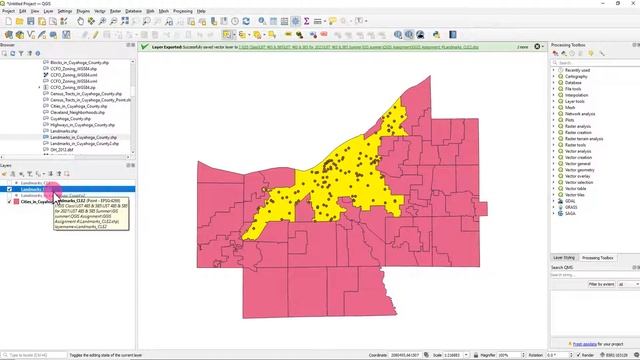Click in the Search QMS field
Image resolution: width=640 pixels, height=360 pixels.
(x=594, y=275)
